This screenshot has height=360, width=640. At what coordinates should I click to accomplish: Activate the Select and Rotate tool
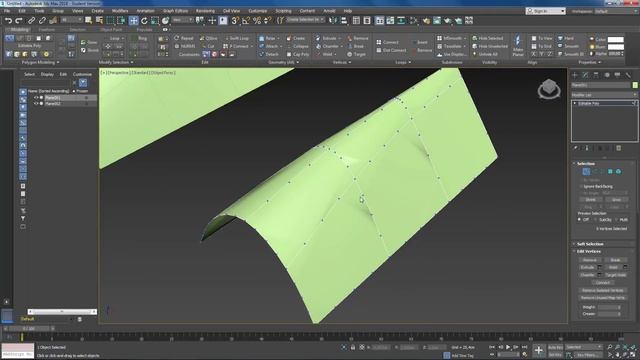(144, 20)
